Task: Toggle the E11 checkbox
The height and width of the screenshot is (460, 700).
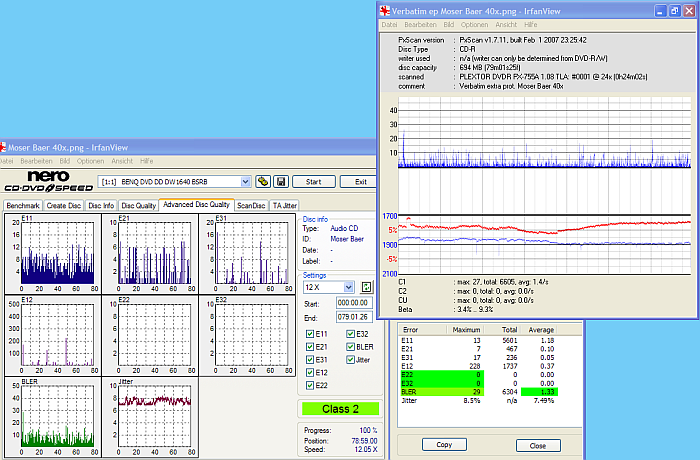Action: pyautogui.click(x=310, y=334)
